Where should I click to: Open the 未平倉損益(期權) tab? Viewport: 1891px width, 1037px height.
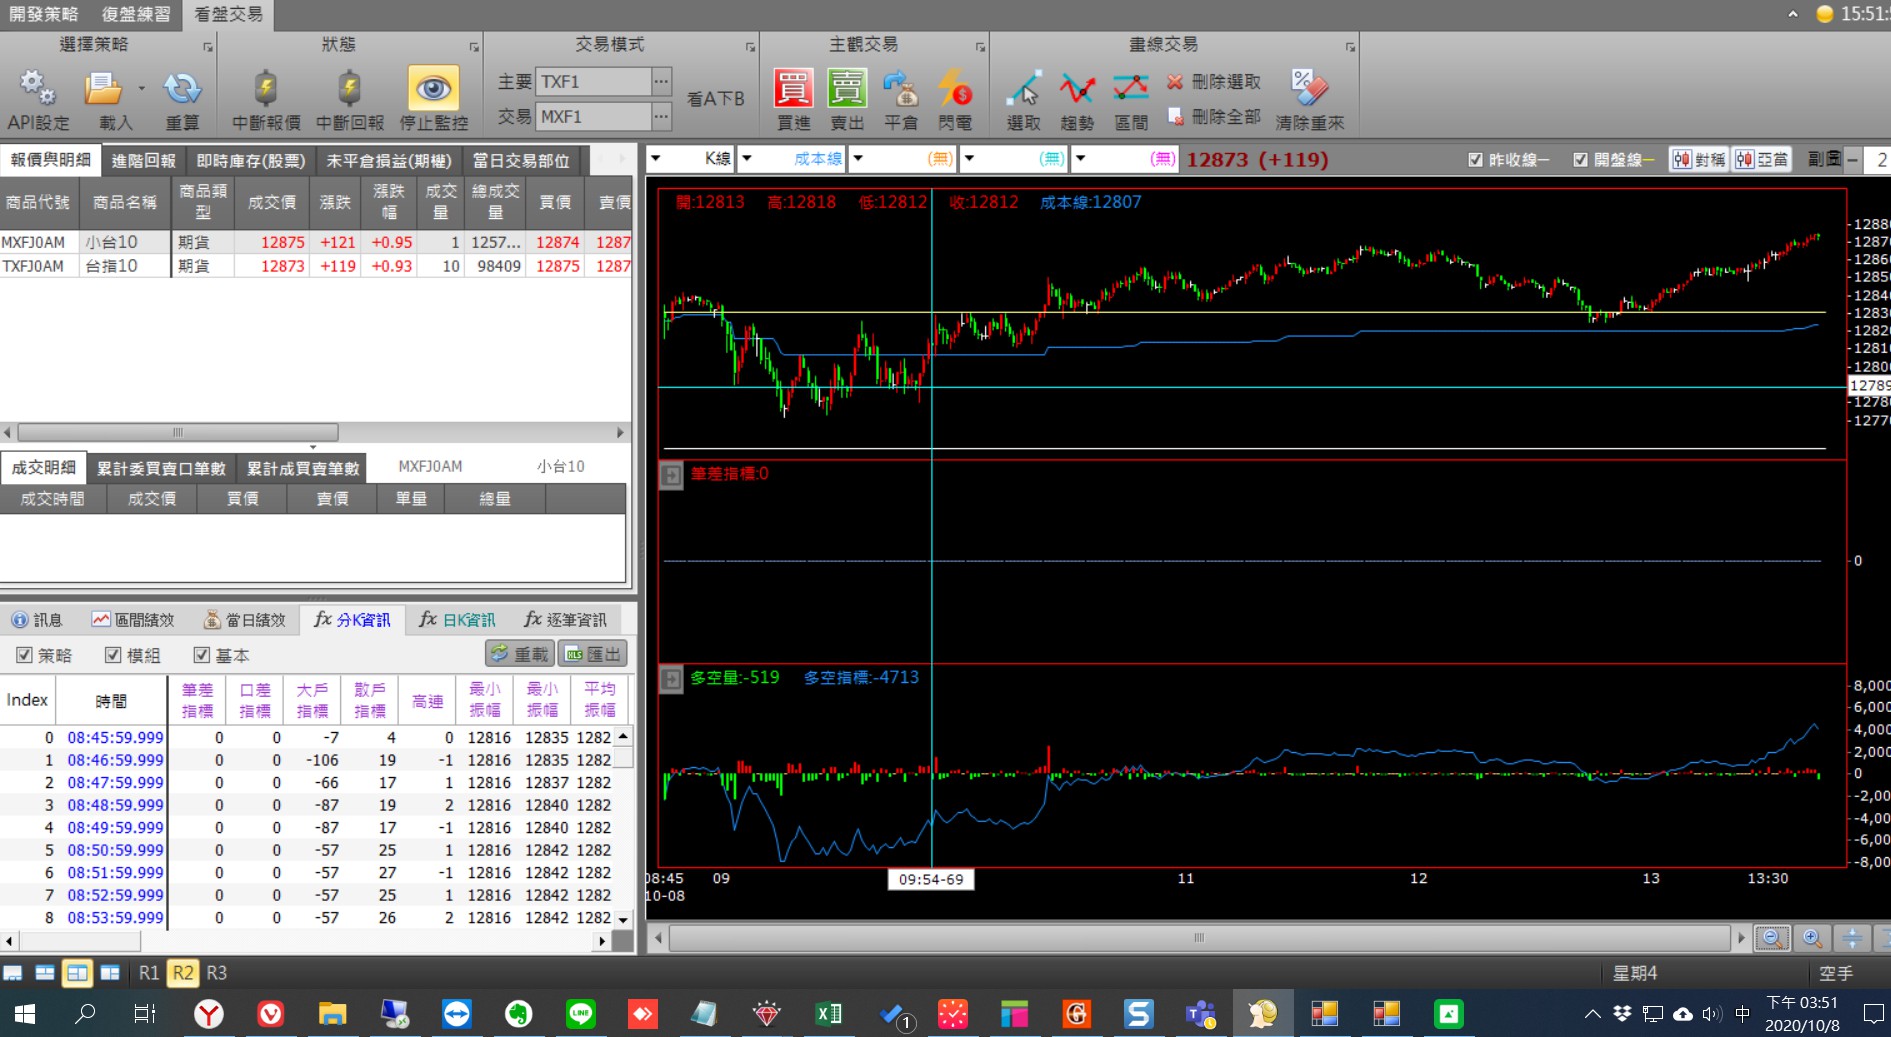(389, 160)
